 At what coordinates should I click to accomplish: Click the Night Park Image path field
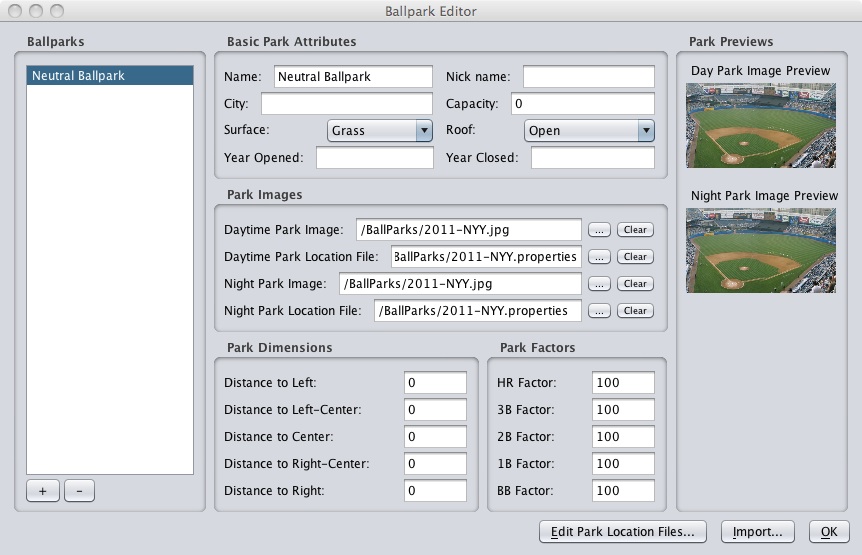pyautogui.click(x=460, y=284)
